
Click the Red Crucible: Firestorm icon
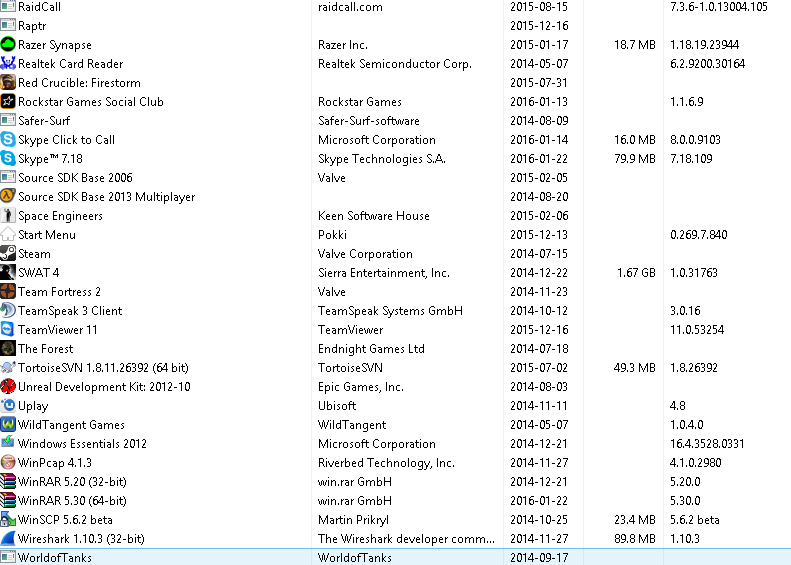coord(8,82)
